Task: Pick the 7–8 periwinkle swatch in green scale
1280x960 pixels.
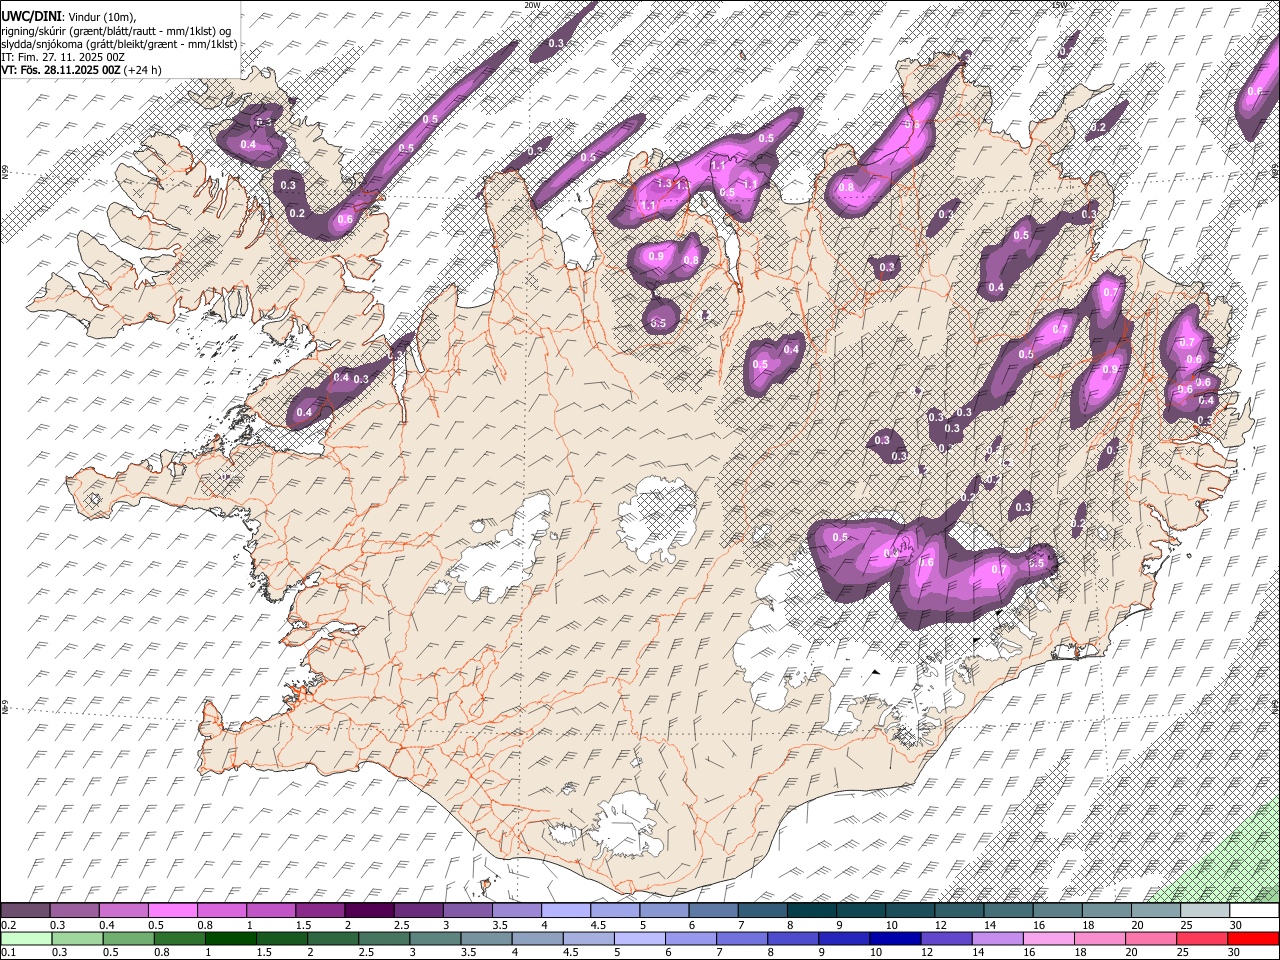Action: (x=743, y=938)
